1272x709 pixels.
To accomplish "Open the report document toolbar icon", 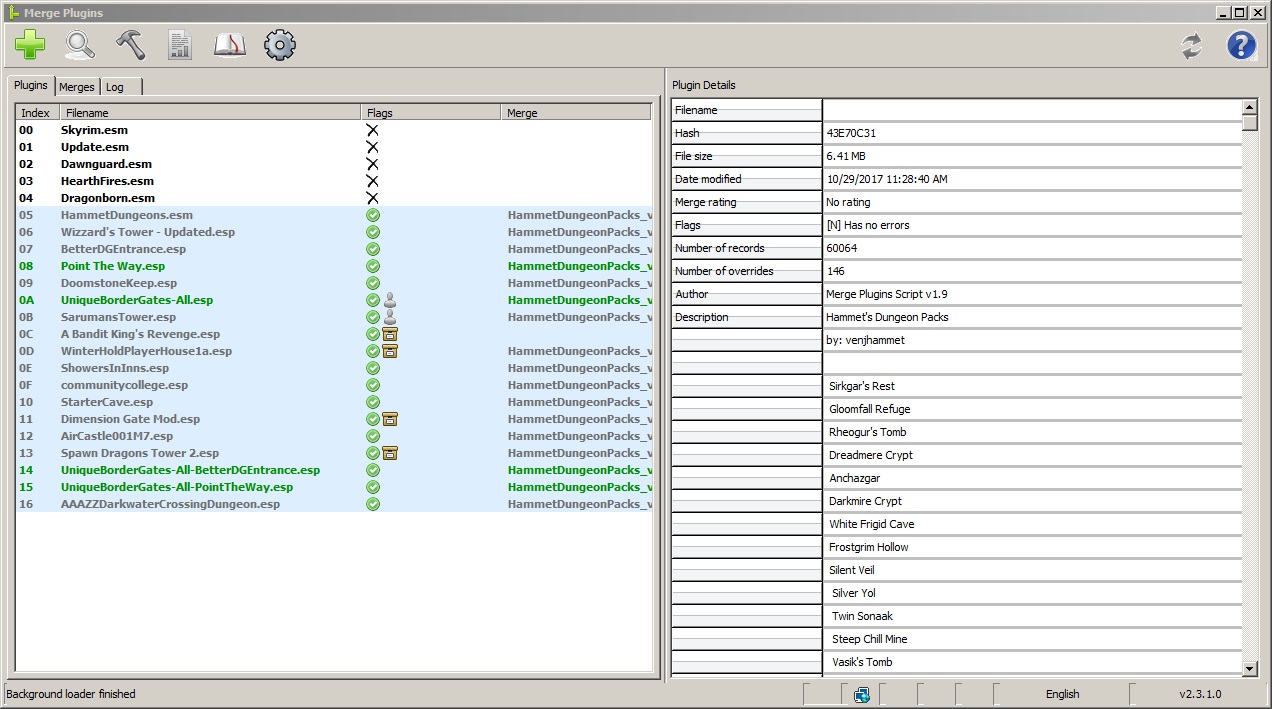I will pyautogui.click(x=180, y=45).
